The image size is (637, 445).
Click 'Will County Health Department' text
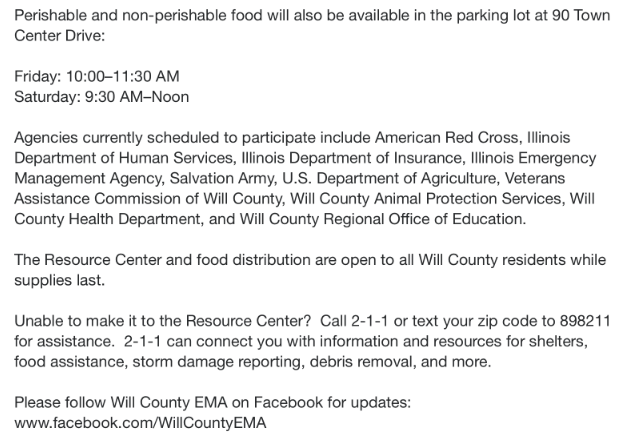(x=107, y=219)
